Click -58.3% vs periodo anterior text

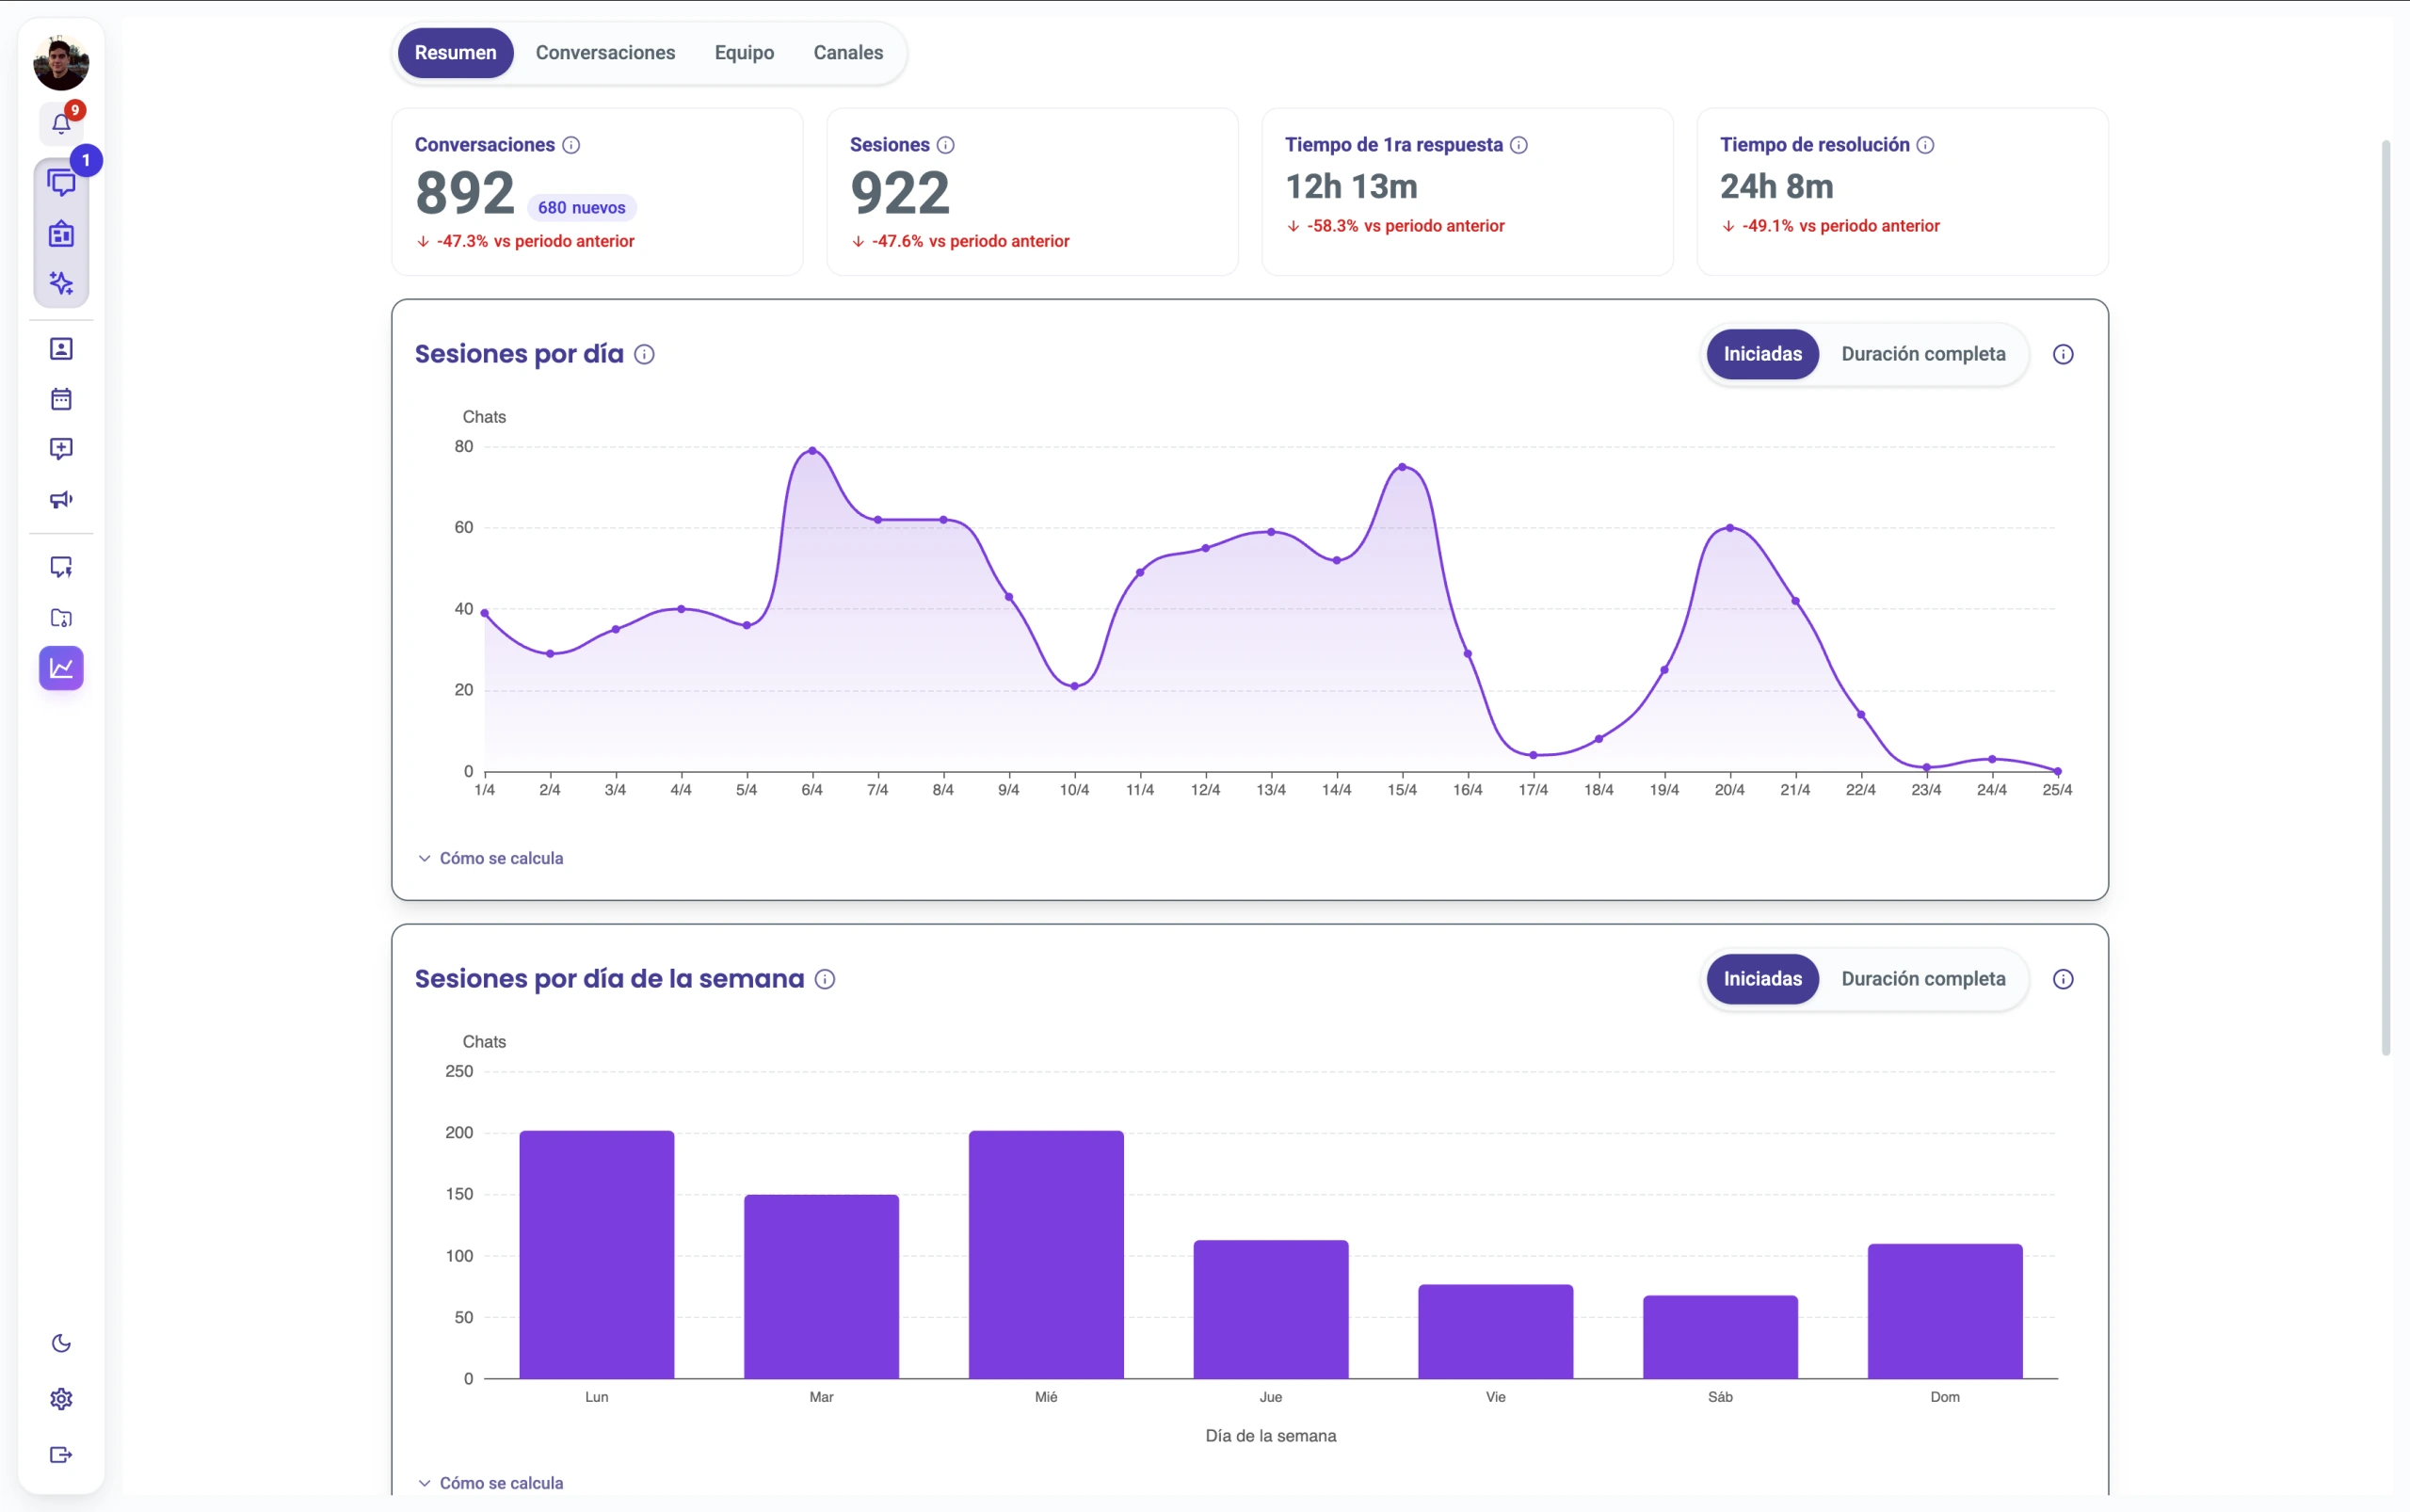click(1406, 227)
